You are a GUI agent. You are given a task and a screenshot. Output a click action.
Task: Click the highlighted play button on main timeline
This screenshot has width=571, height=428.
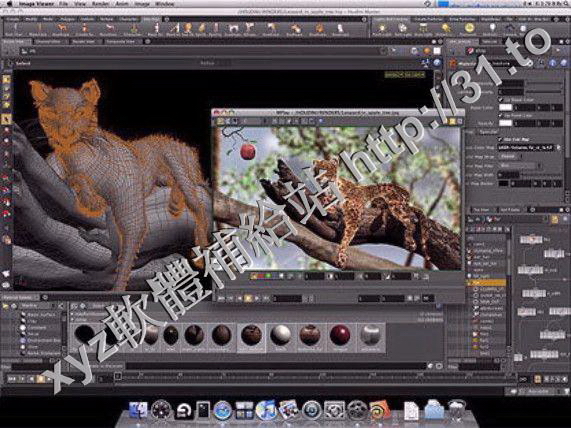[40, 379]
